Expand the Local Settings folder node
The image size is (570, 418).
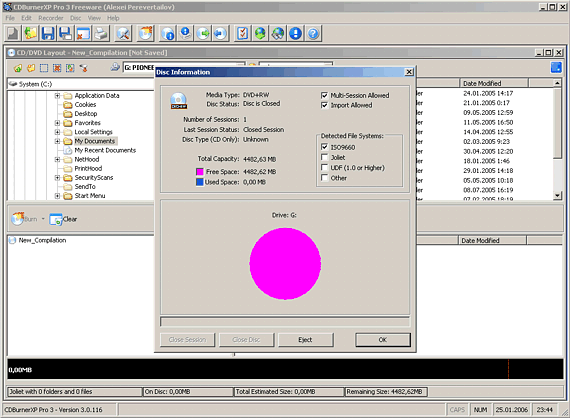(57, 132)
